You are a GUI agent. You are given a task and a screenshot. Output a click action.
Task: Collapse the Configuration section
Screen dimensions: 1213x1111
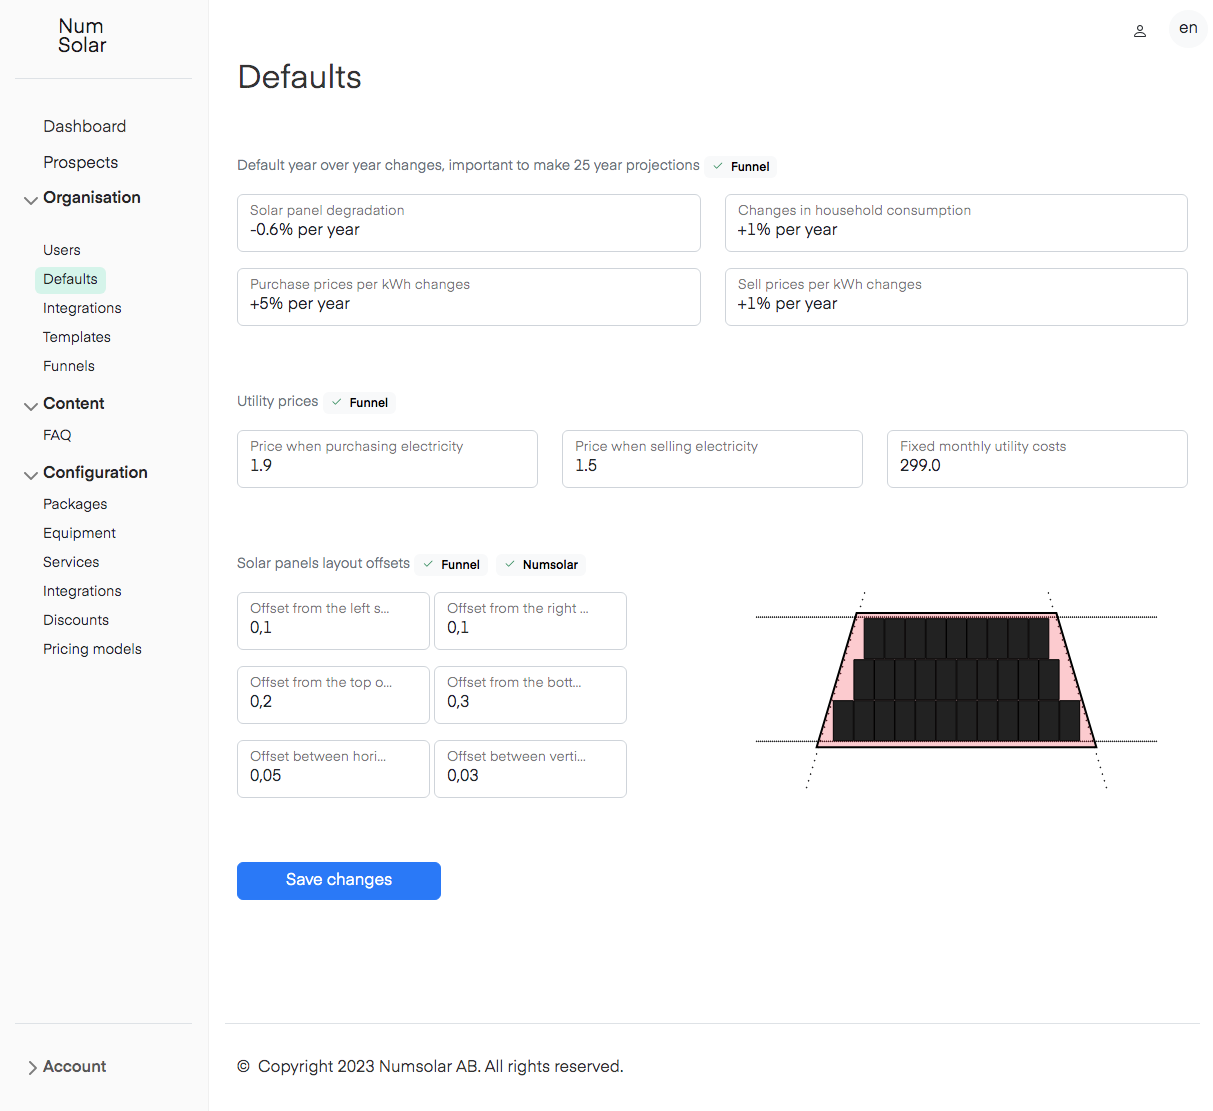point(87,473)
